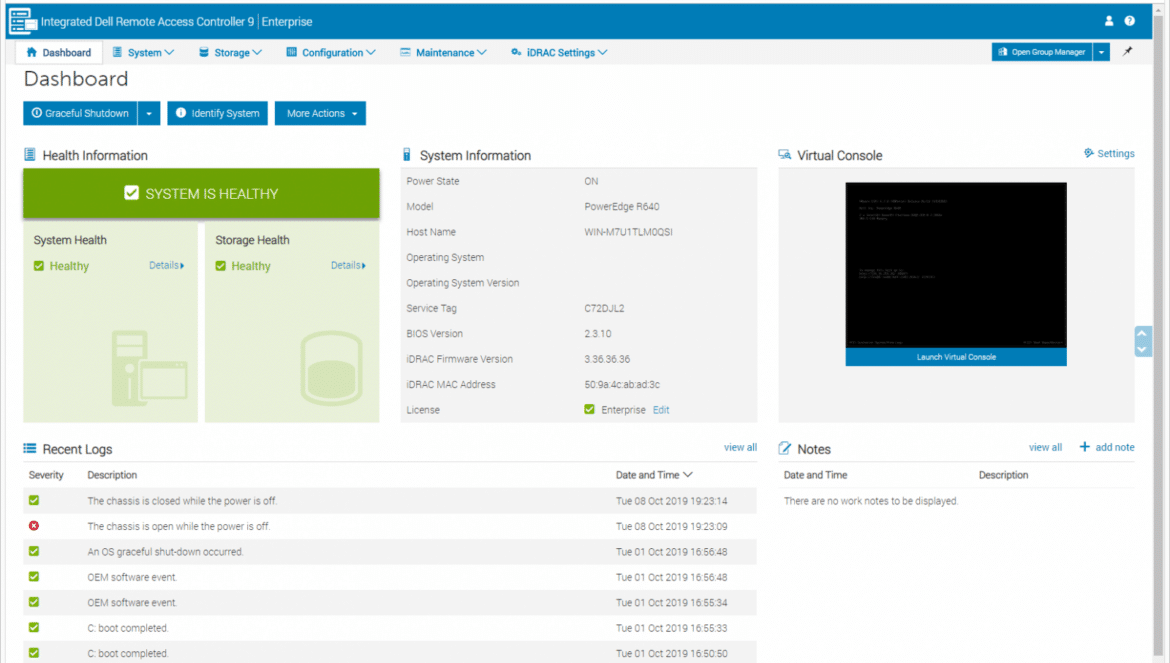Click severity icon for chassis closed log
Viewport: 1170px width, 663px height.
tap(34, 500)
